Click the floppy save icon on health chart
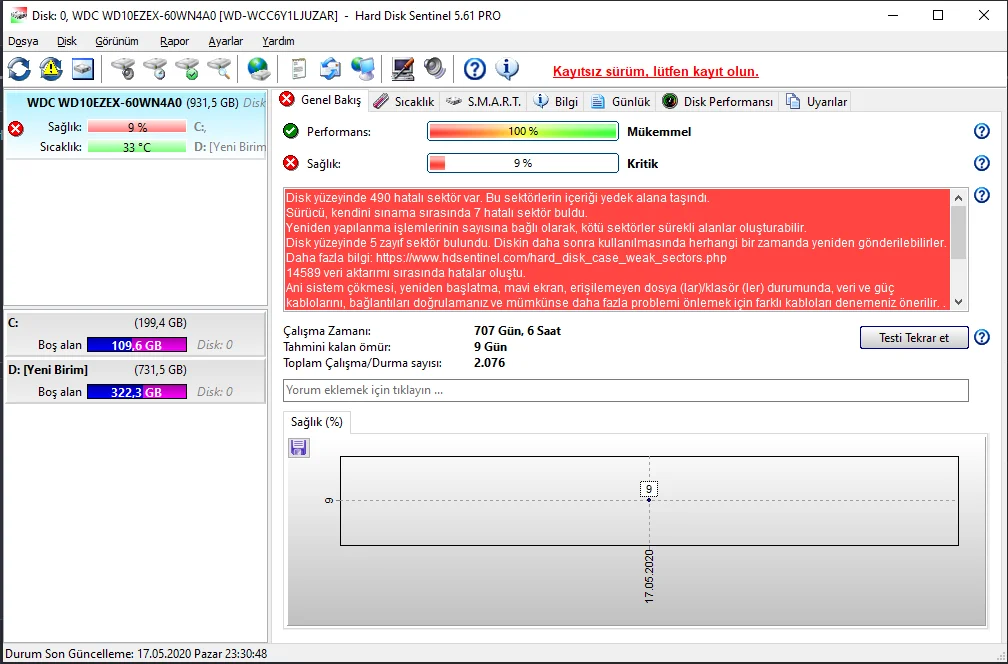This screenshot has width=1008, height=664. 298,447
